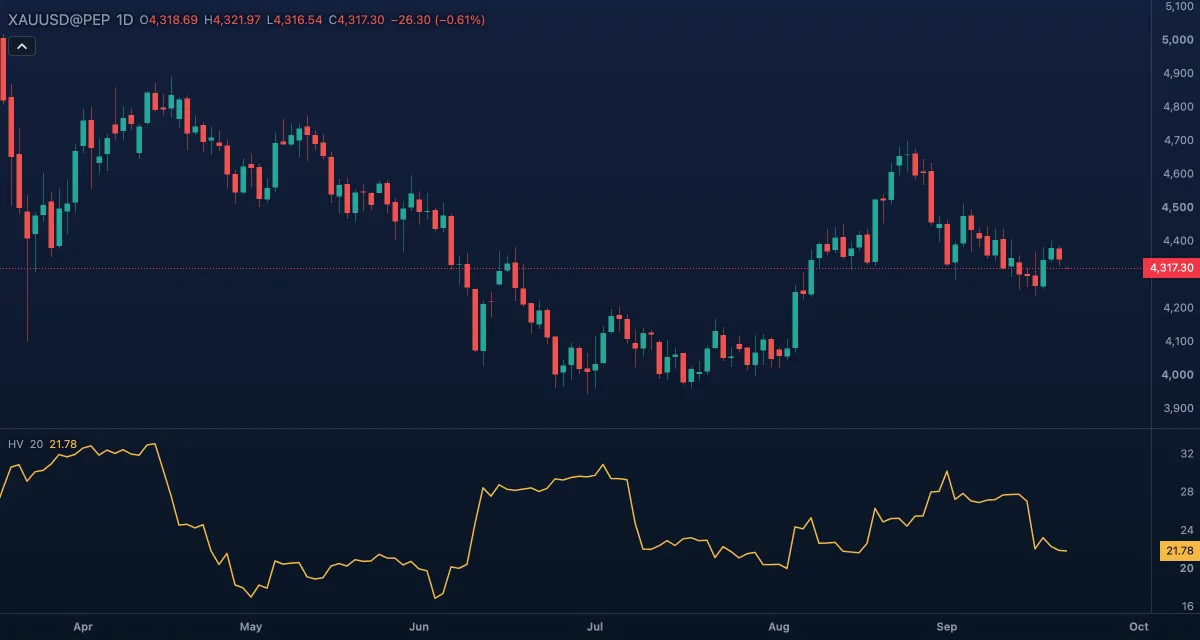Click the HV 20 indicator legend
Viewport: 1200px width, 640px height.
pos(26,443)
